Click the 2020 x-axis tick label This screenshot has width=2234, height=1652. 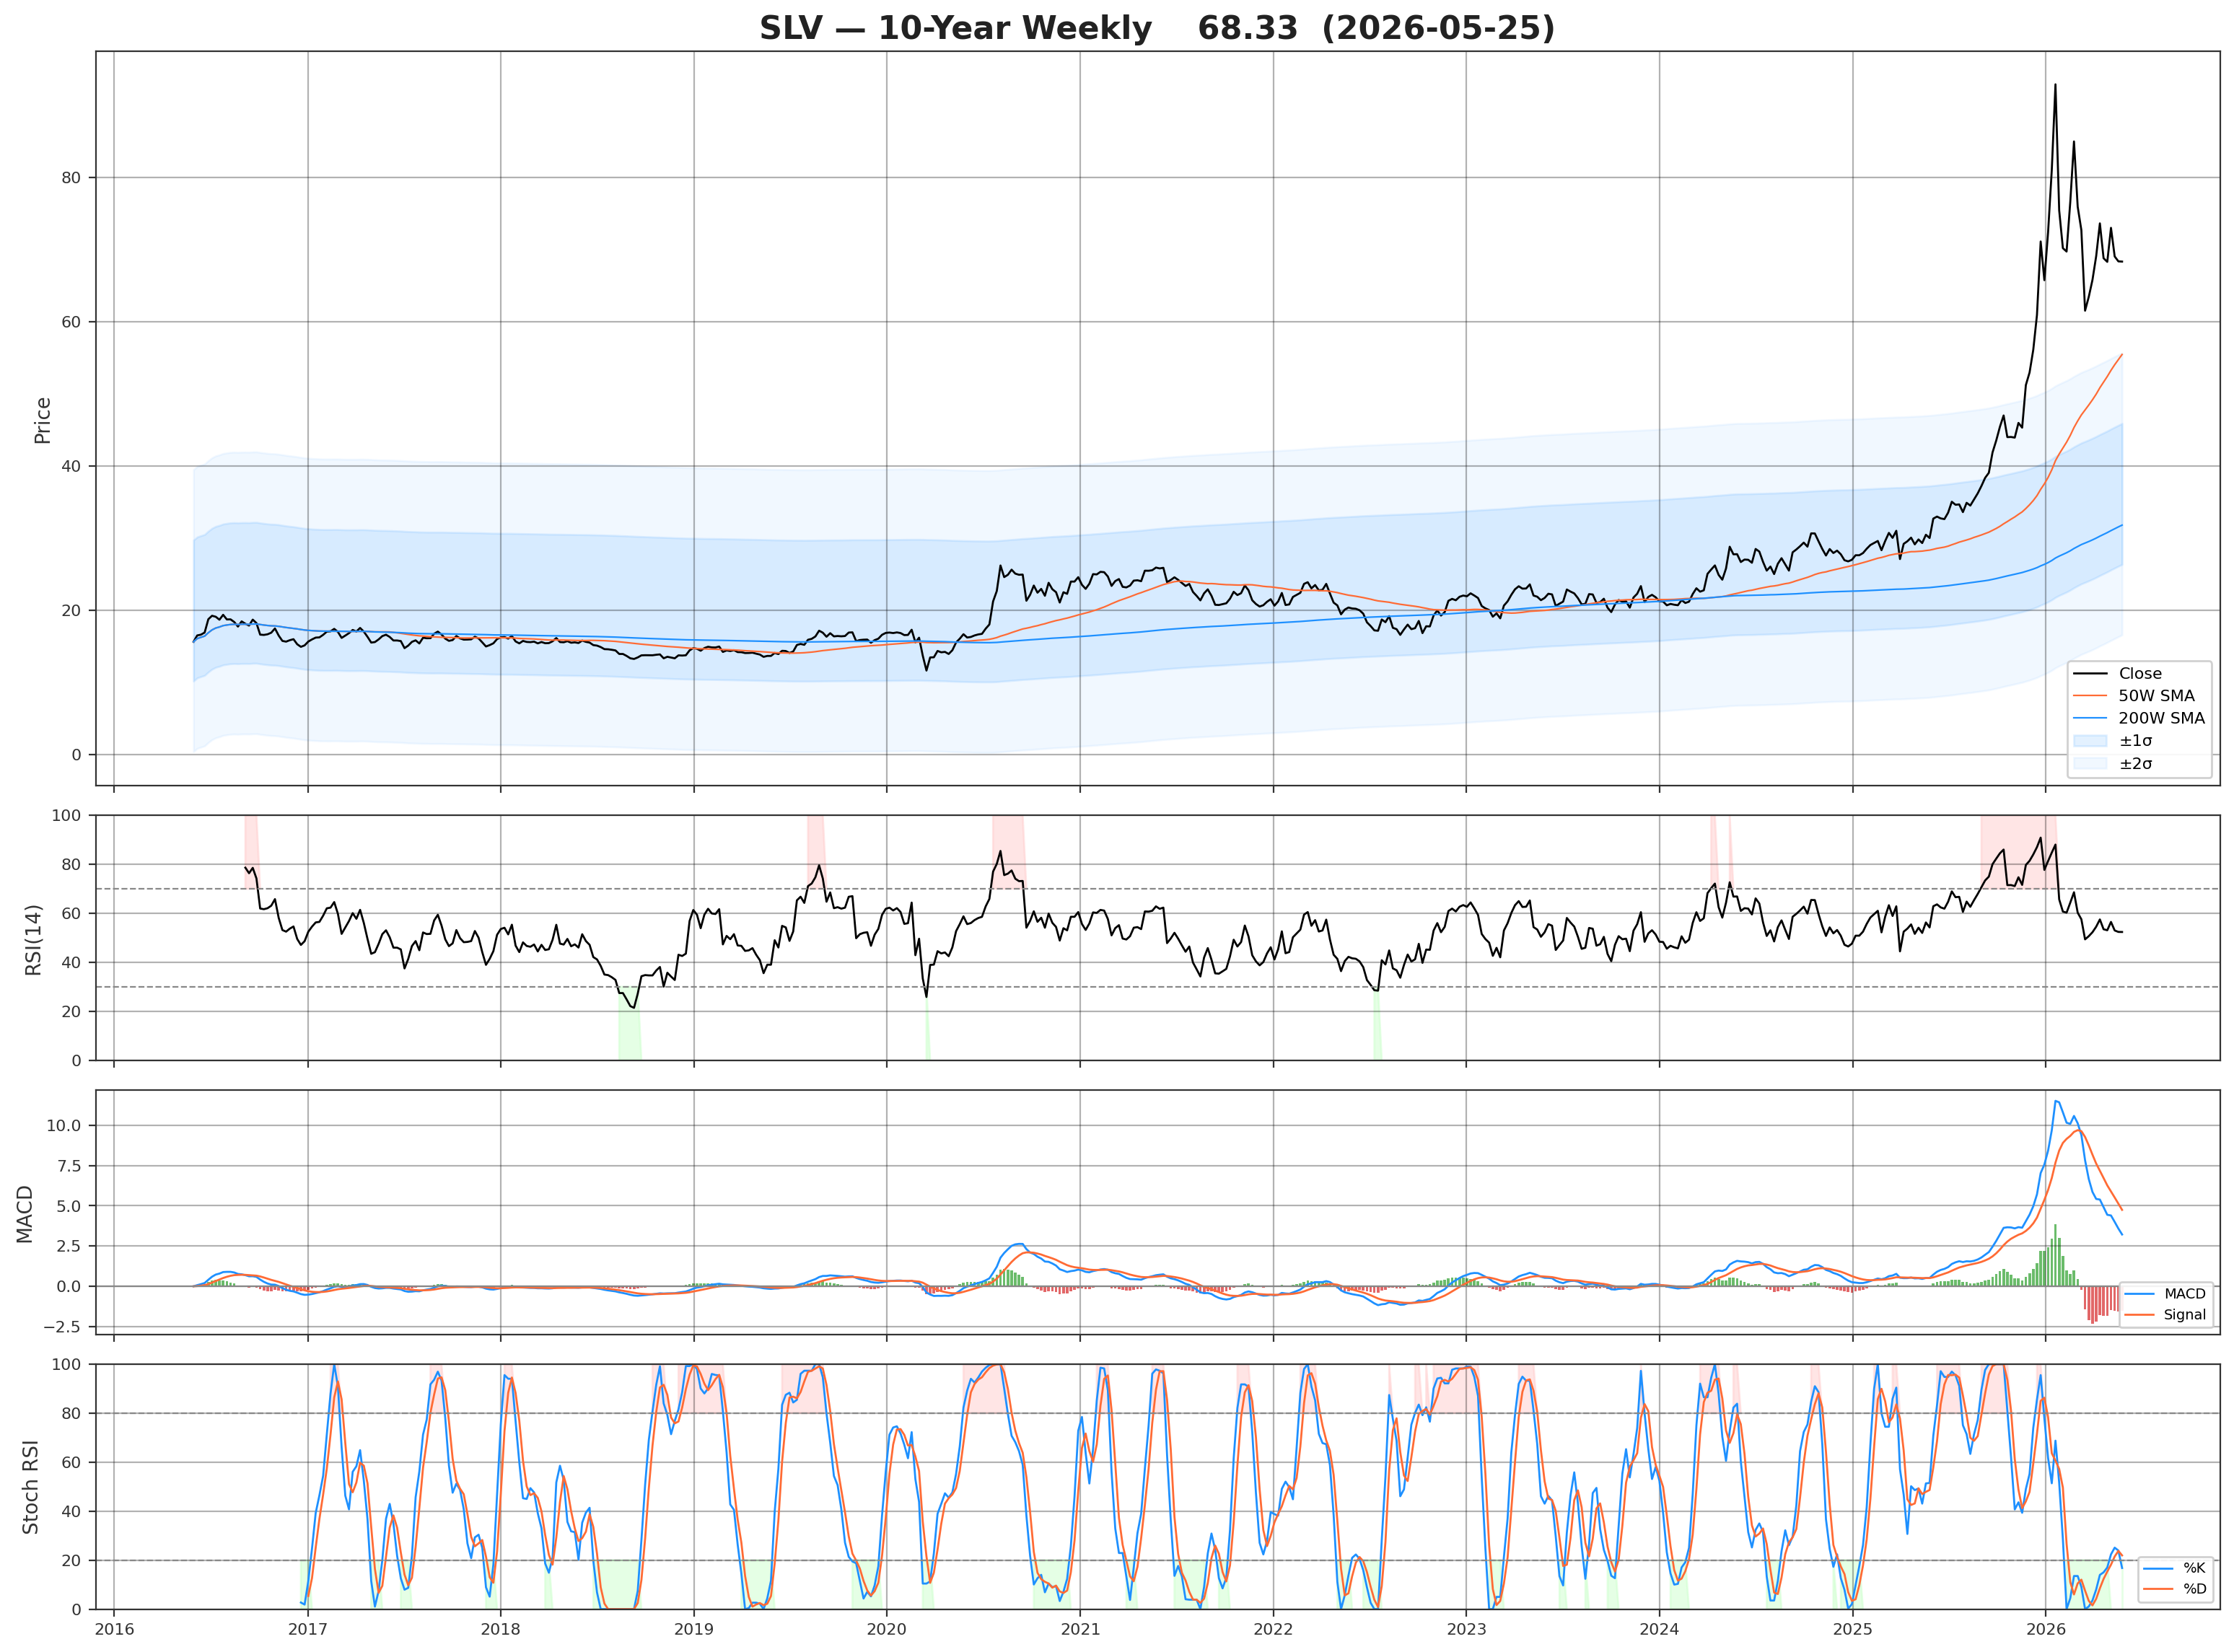pyautogui.click(x=887, y=1630)
